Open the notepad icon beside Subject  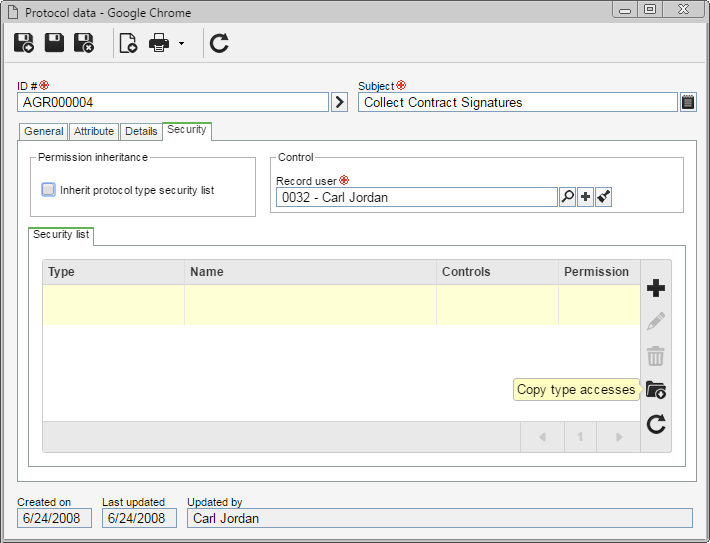(x=688, y=102)
